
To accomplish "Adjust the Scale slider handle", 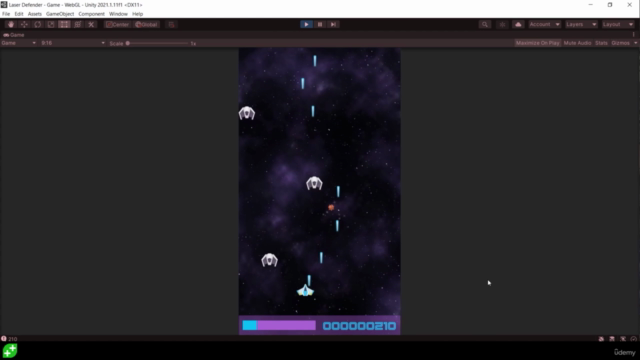I will (x=128, y=43).
